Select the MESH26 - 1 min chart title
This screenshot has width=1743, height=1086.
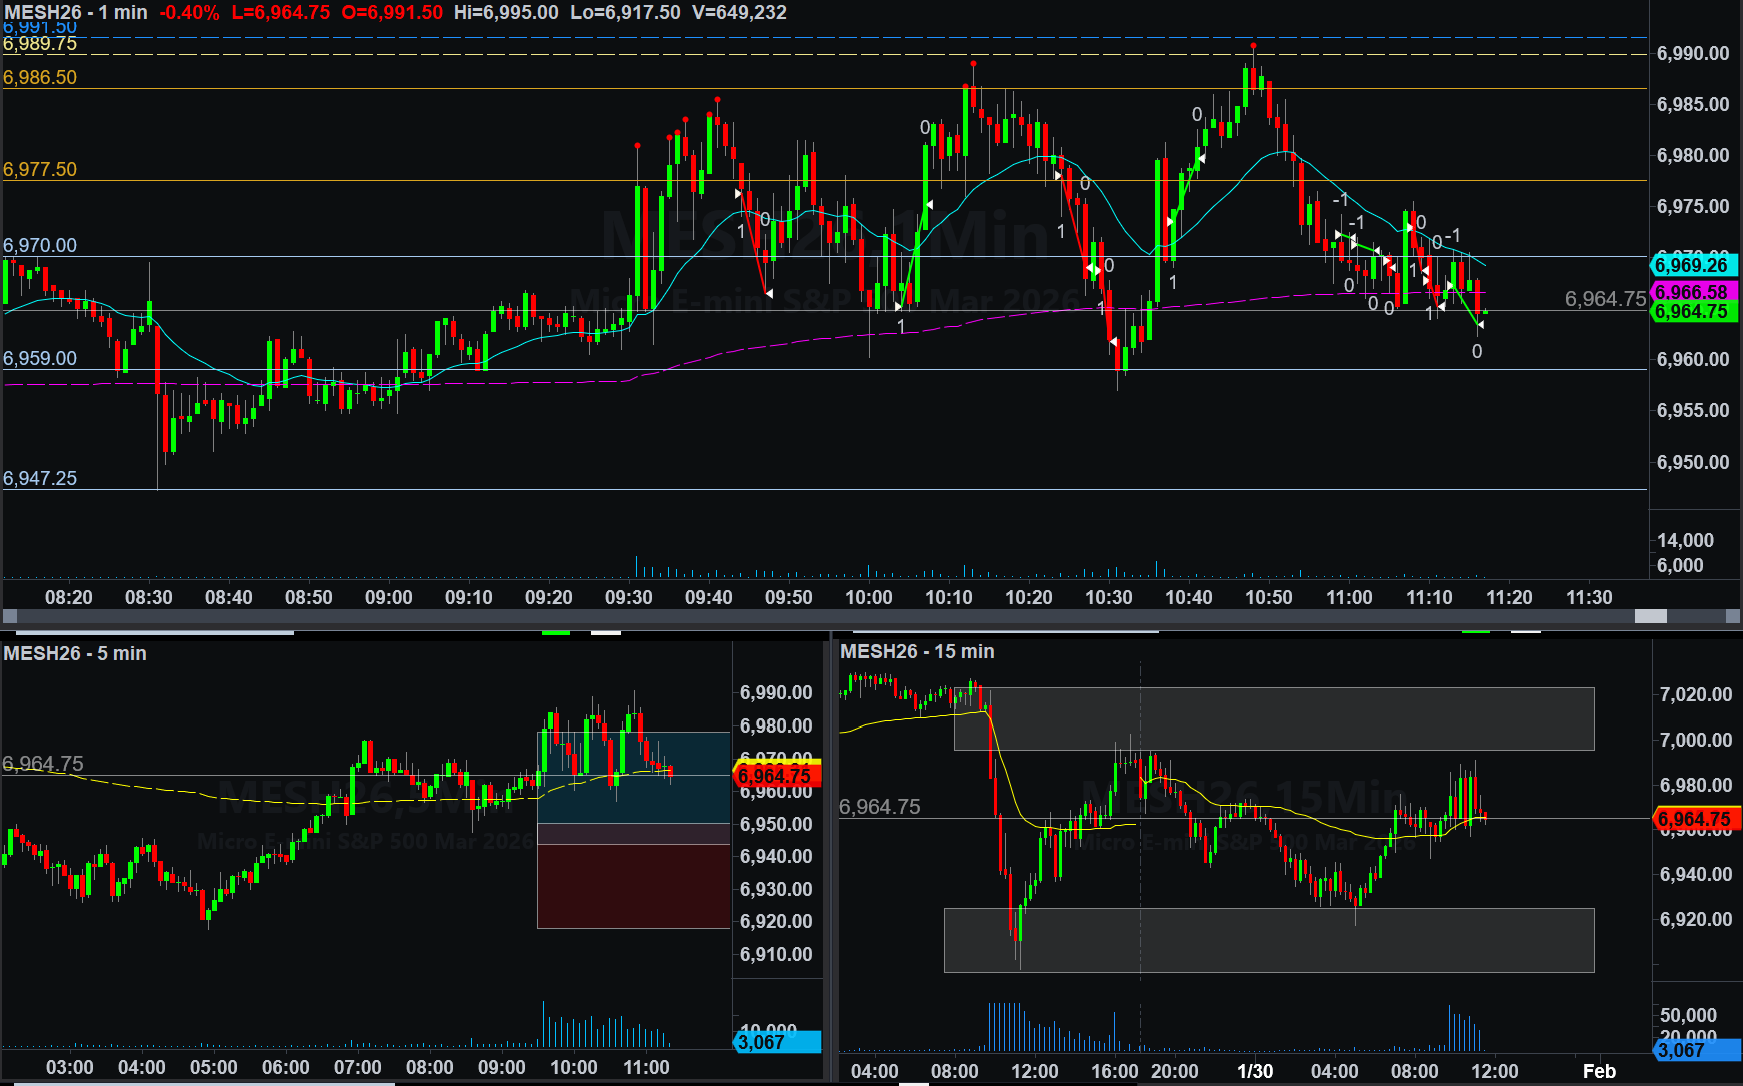[x=76, y=13]
